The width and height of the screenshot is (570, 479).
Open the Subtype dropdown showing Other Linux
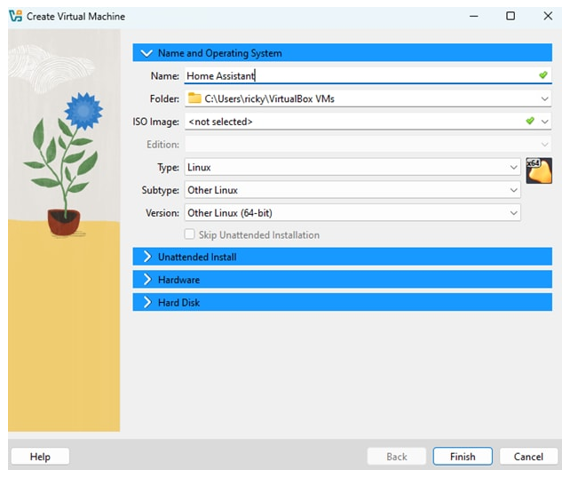click(352, 190)
